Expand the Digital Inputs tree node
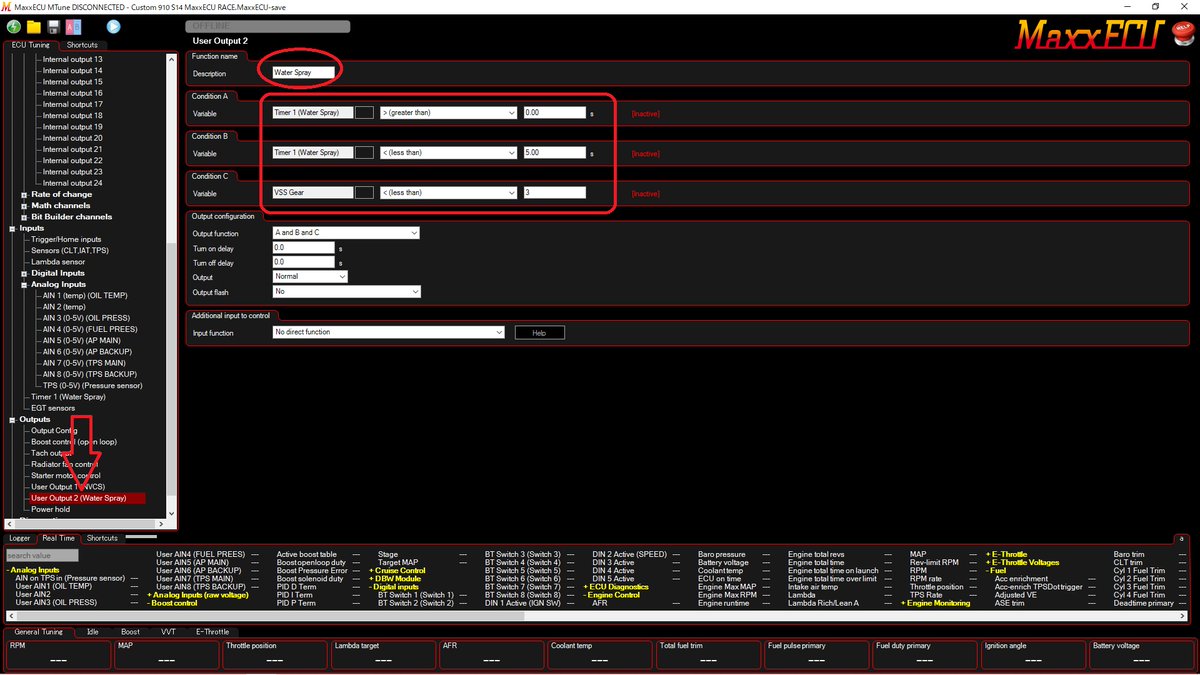The image size is (1200, 675). coord(24,273)
